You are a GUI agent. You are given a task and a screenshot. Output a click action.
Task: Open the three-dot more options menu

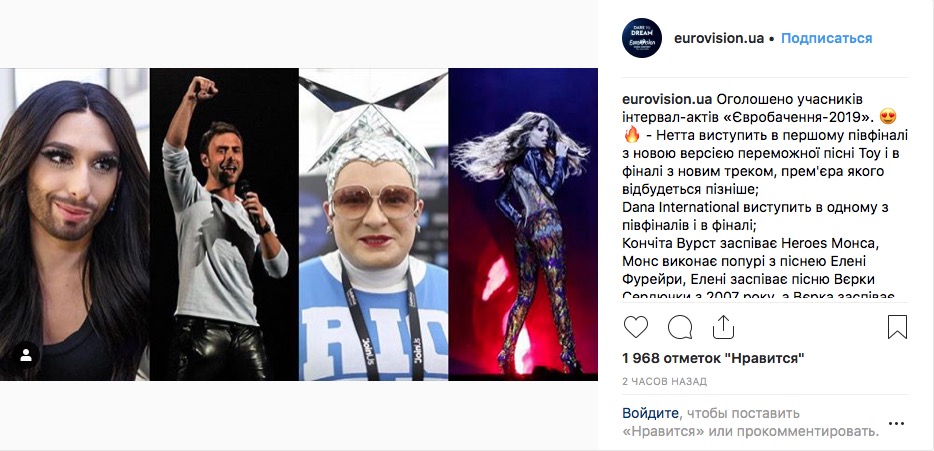coord(896,424)
